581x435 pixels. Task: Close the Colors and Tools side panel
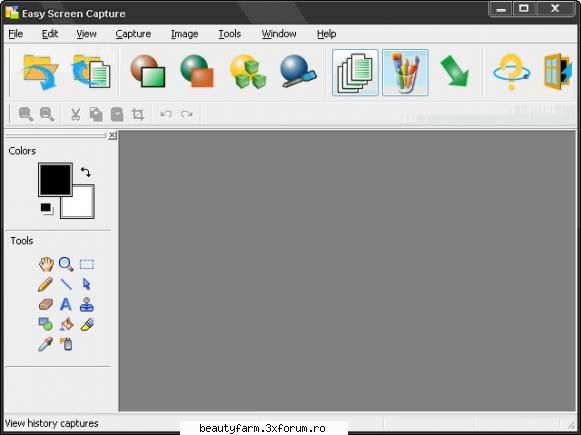[x=112, y=135]
